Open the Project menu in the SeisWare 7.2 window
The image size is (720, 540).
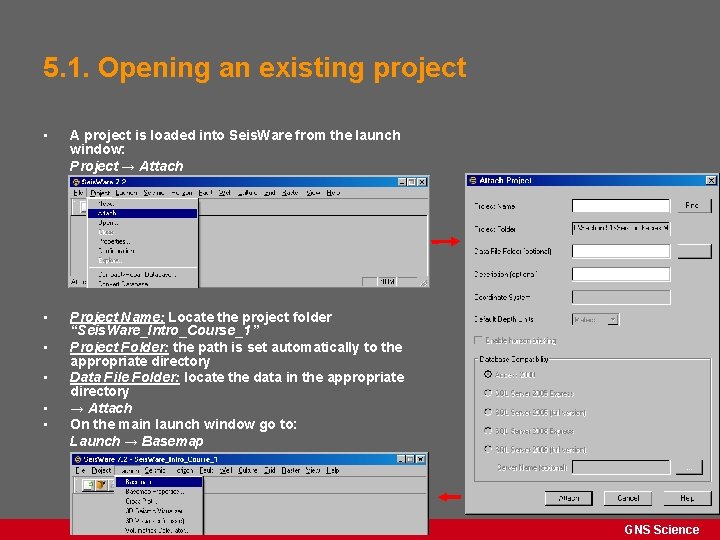coord(100,193)
